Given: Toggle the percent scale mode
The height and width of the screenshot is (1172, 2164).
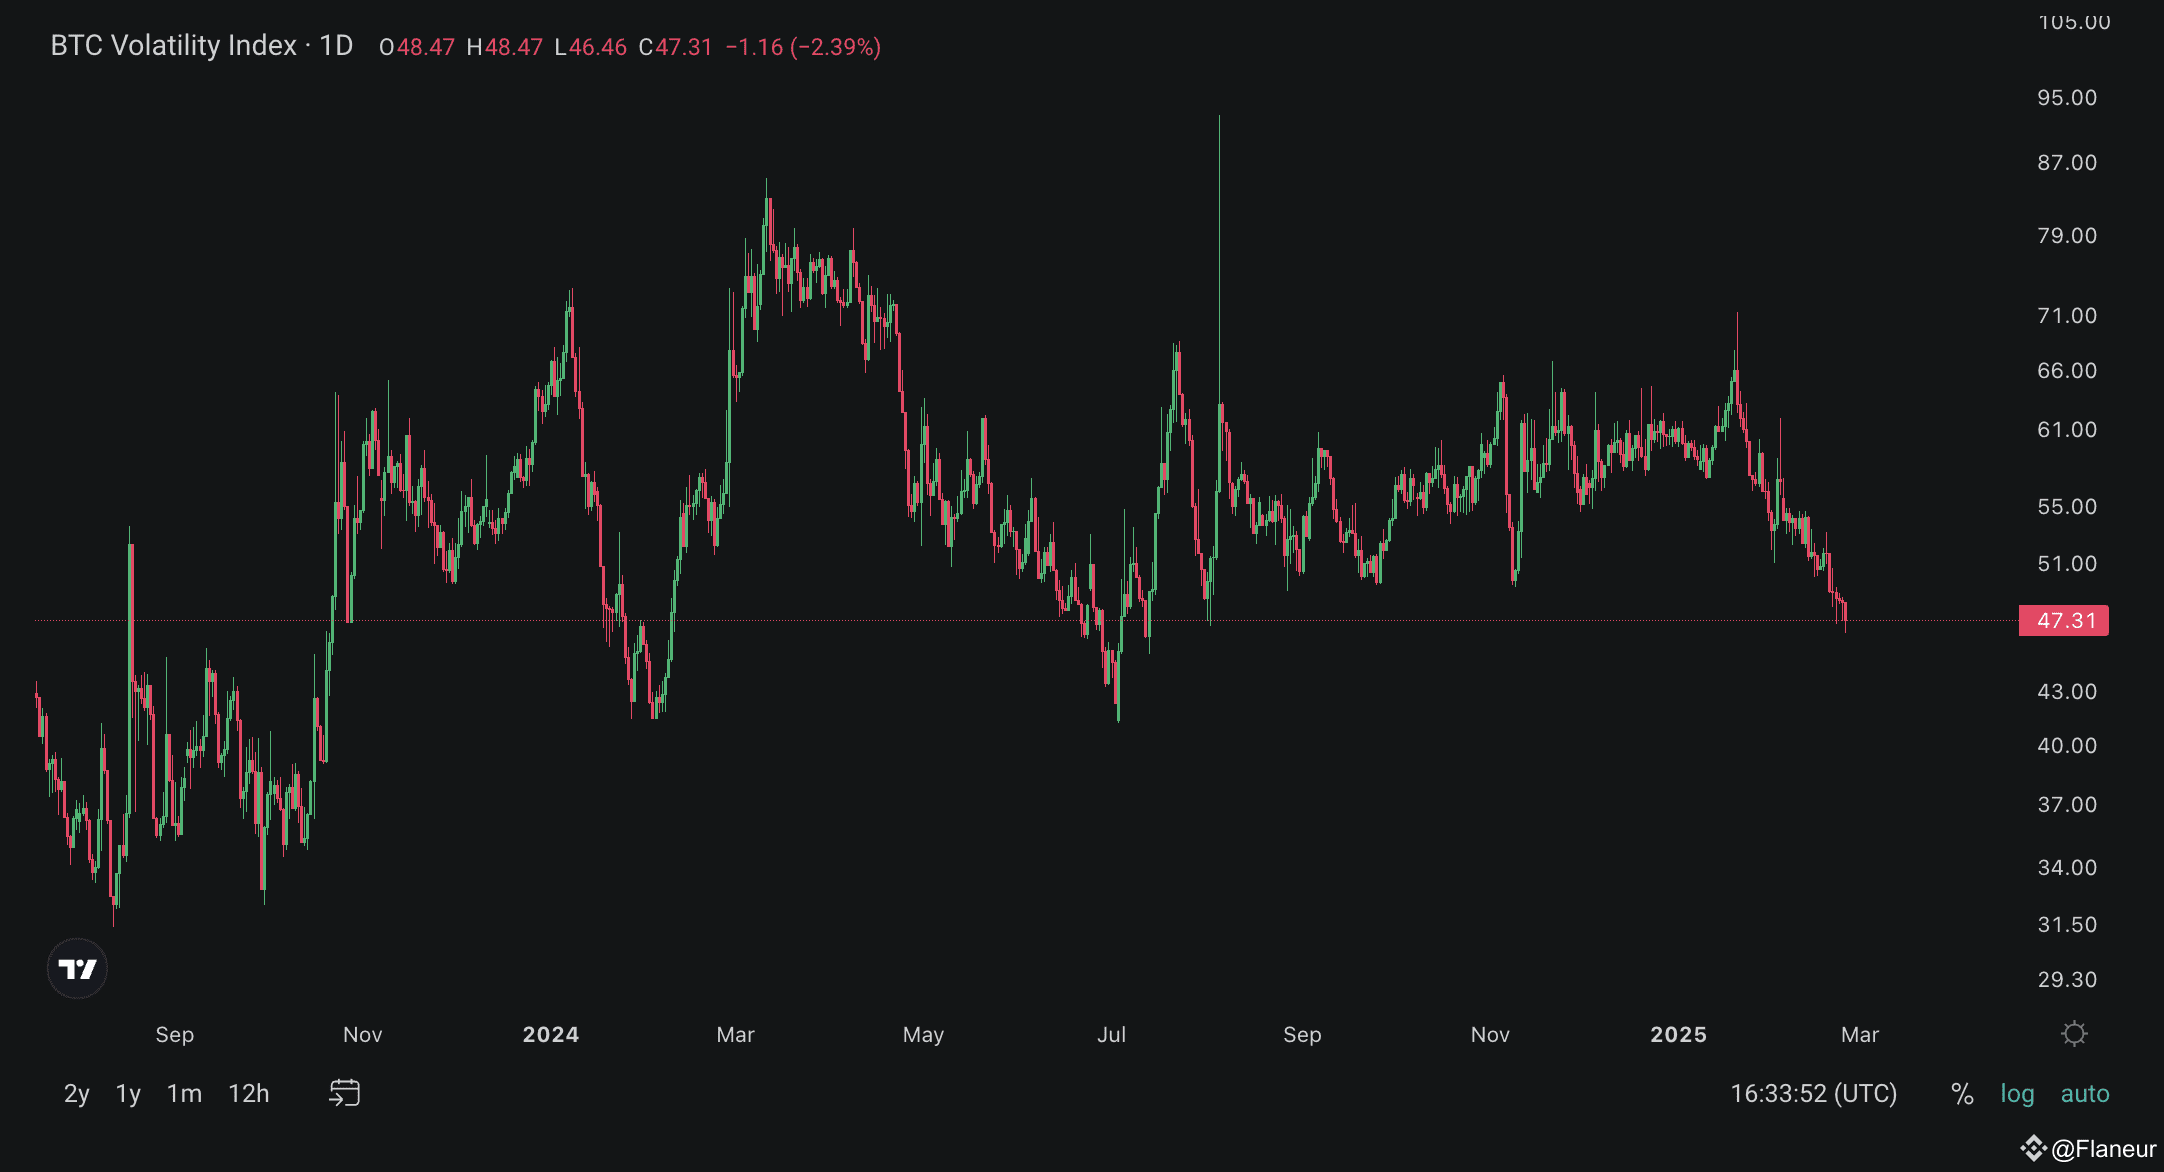Looking at the screenshot, I should pyautogui.click(x=1962, y=1094).
